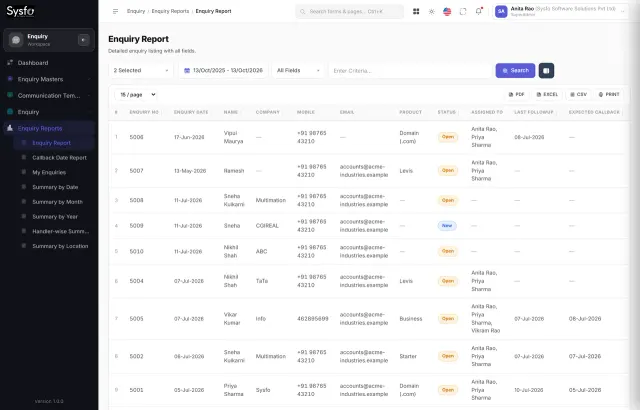The width and height of the screenshot is (640, 410).
Task: Click the dark column toggle button beside Search
Action: [x=546, y=71]
